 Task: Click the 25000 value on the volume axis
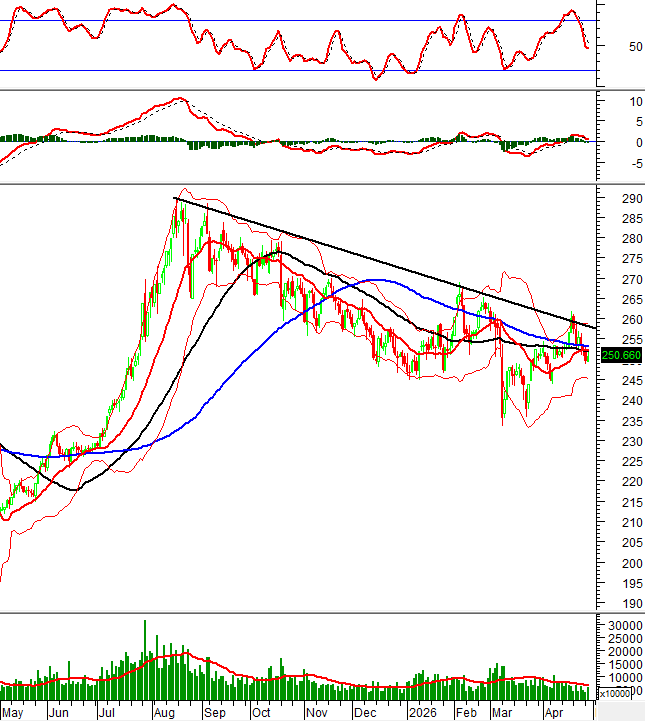pyautogui.click(x=625, y=638)
